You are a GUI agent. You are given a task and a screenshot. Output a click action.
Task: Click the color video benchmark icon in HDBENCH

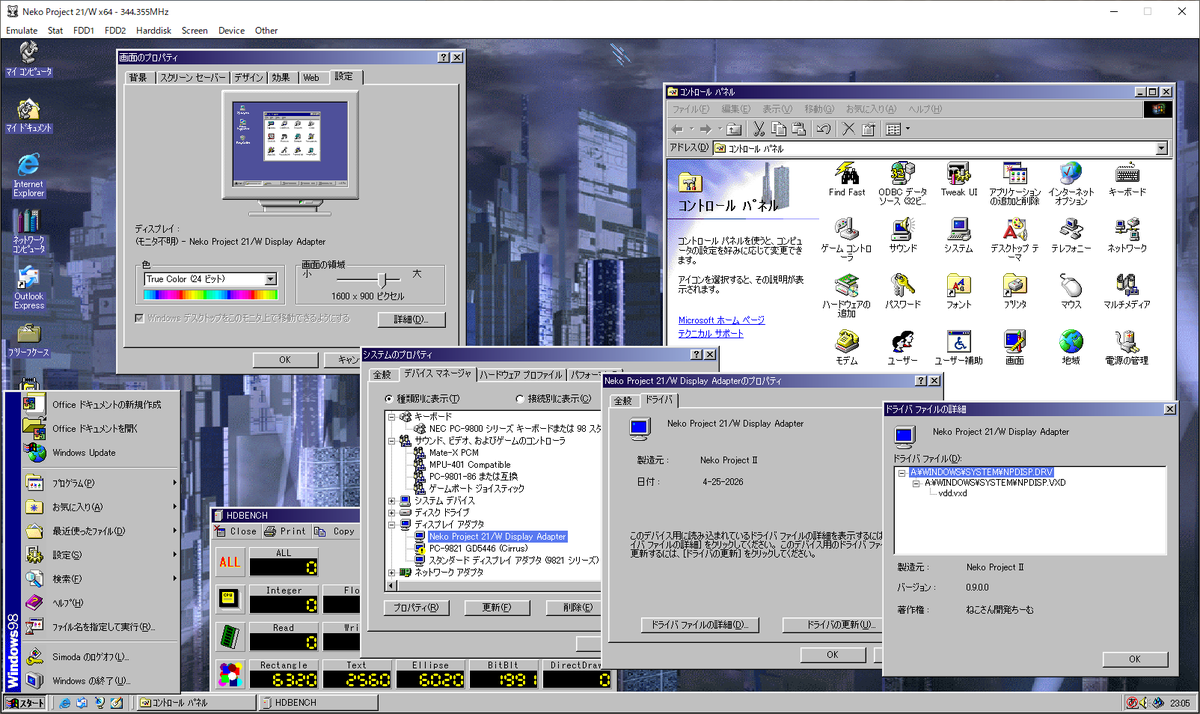pyautogui.click(x=230, y=674)
